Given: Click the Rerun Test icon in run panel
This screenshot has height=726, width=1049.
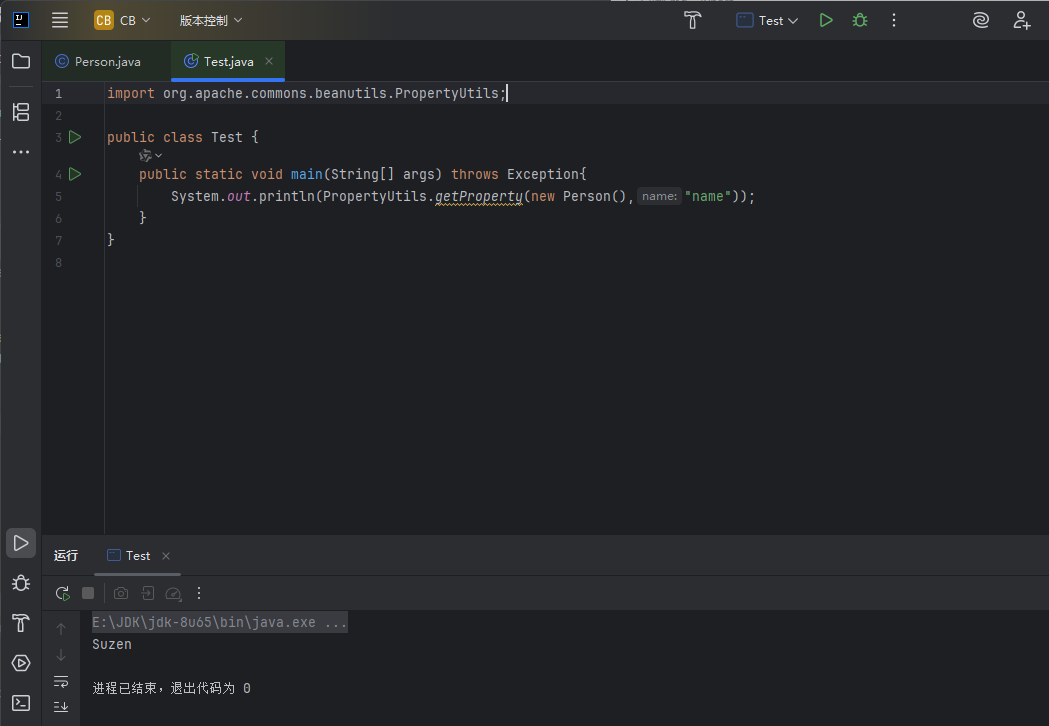Looking at the screenshot, I should [x=62, y=593].
